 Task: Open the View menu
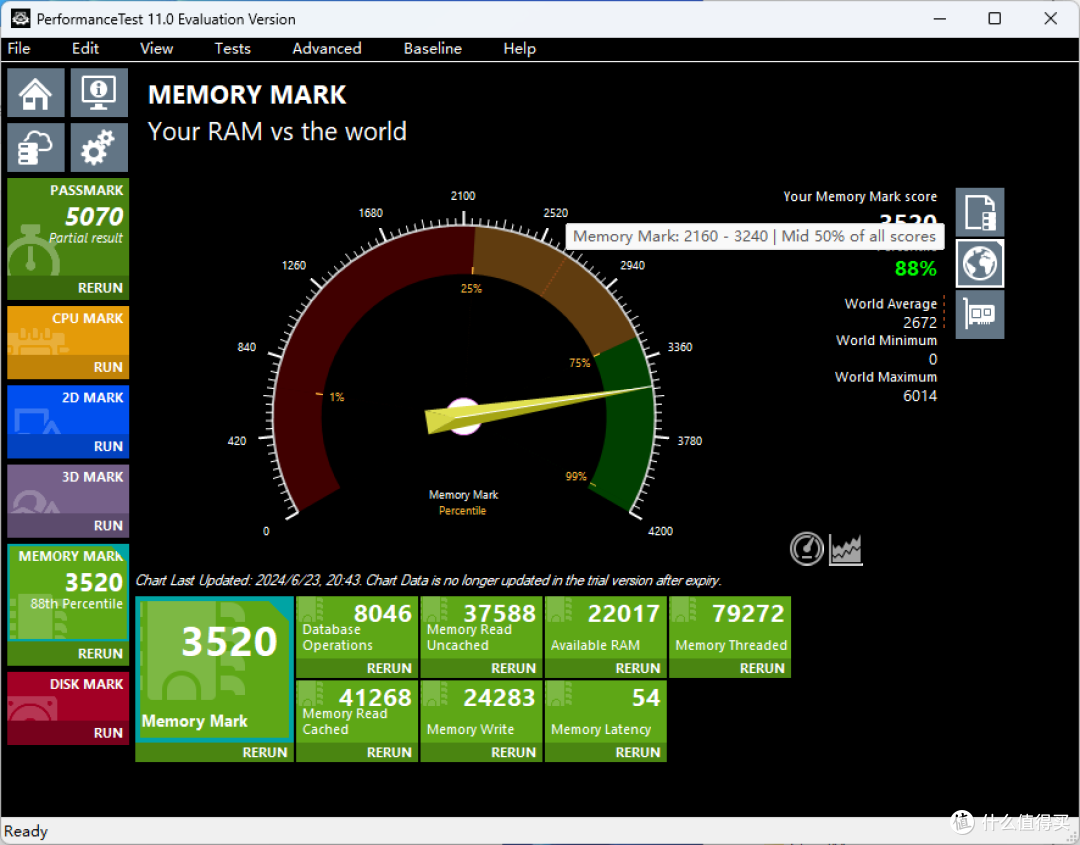[x=156, y=48]
